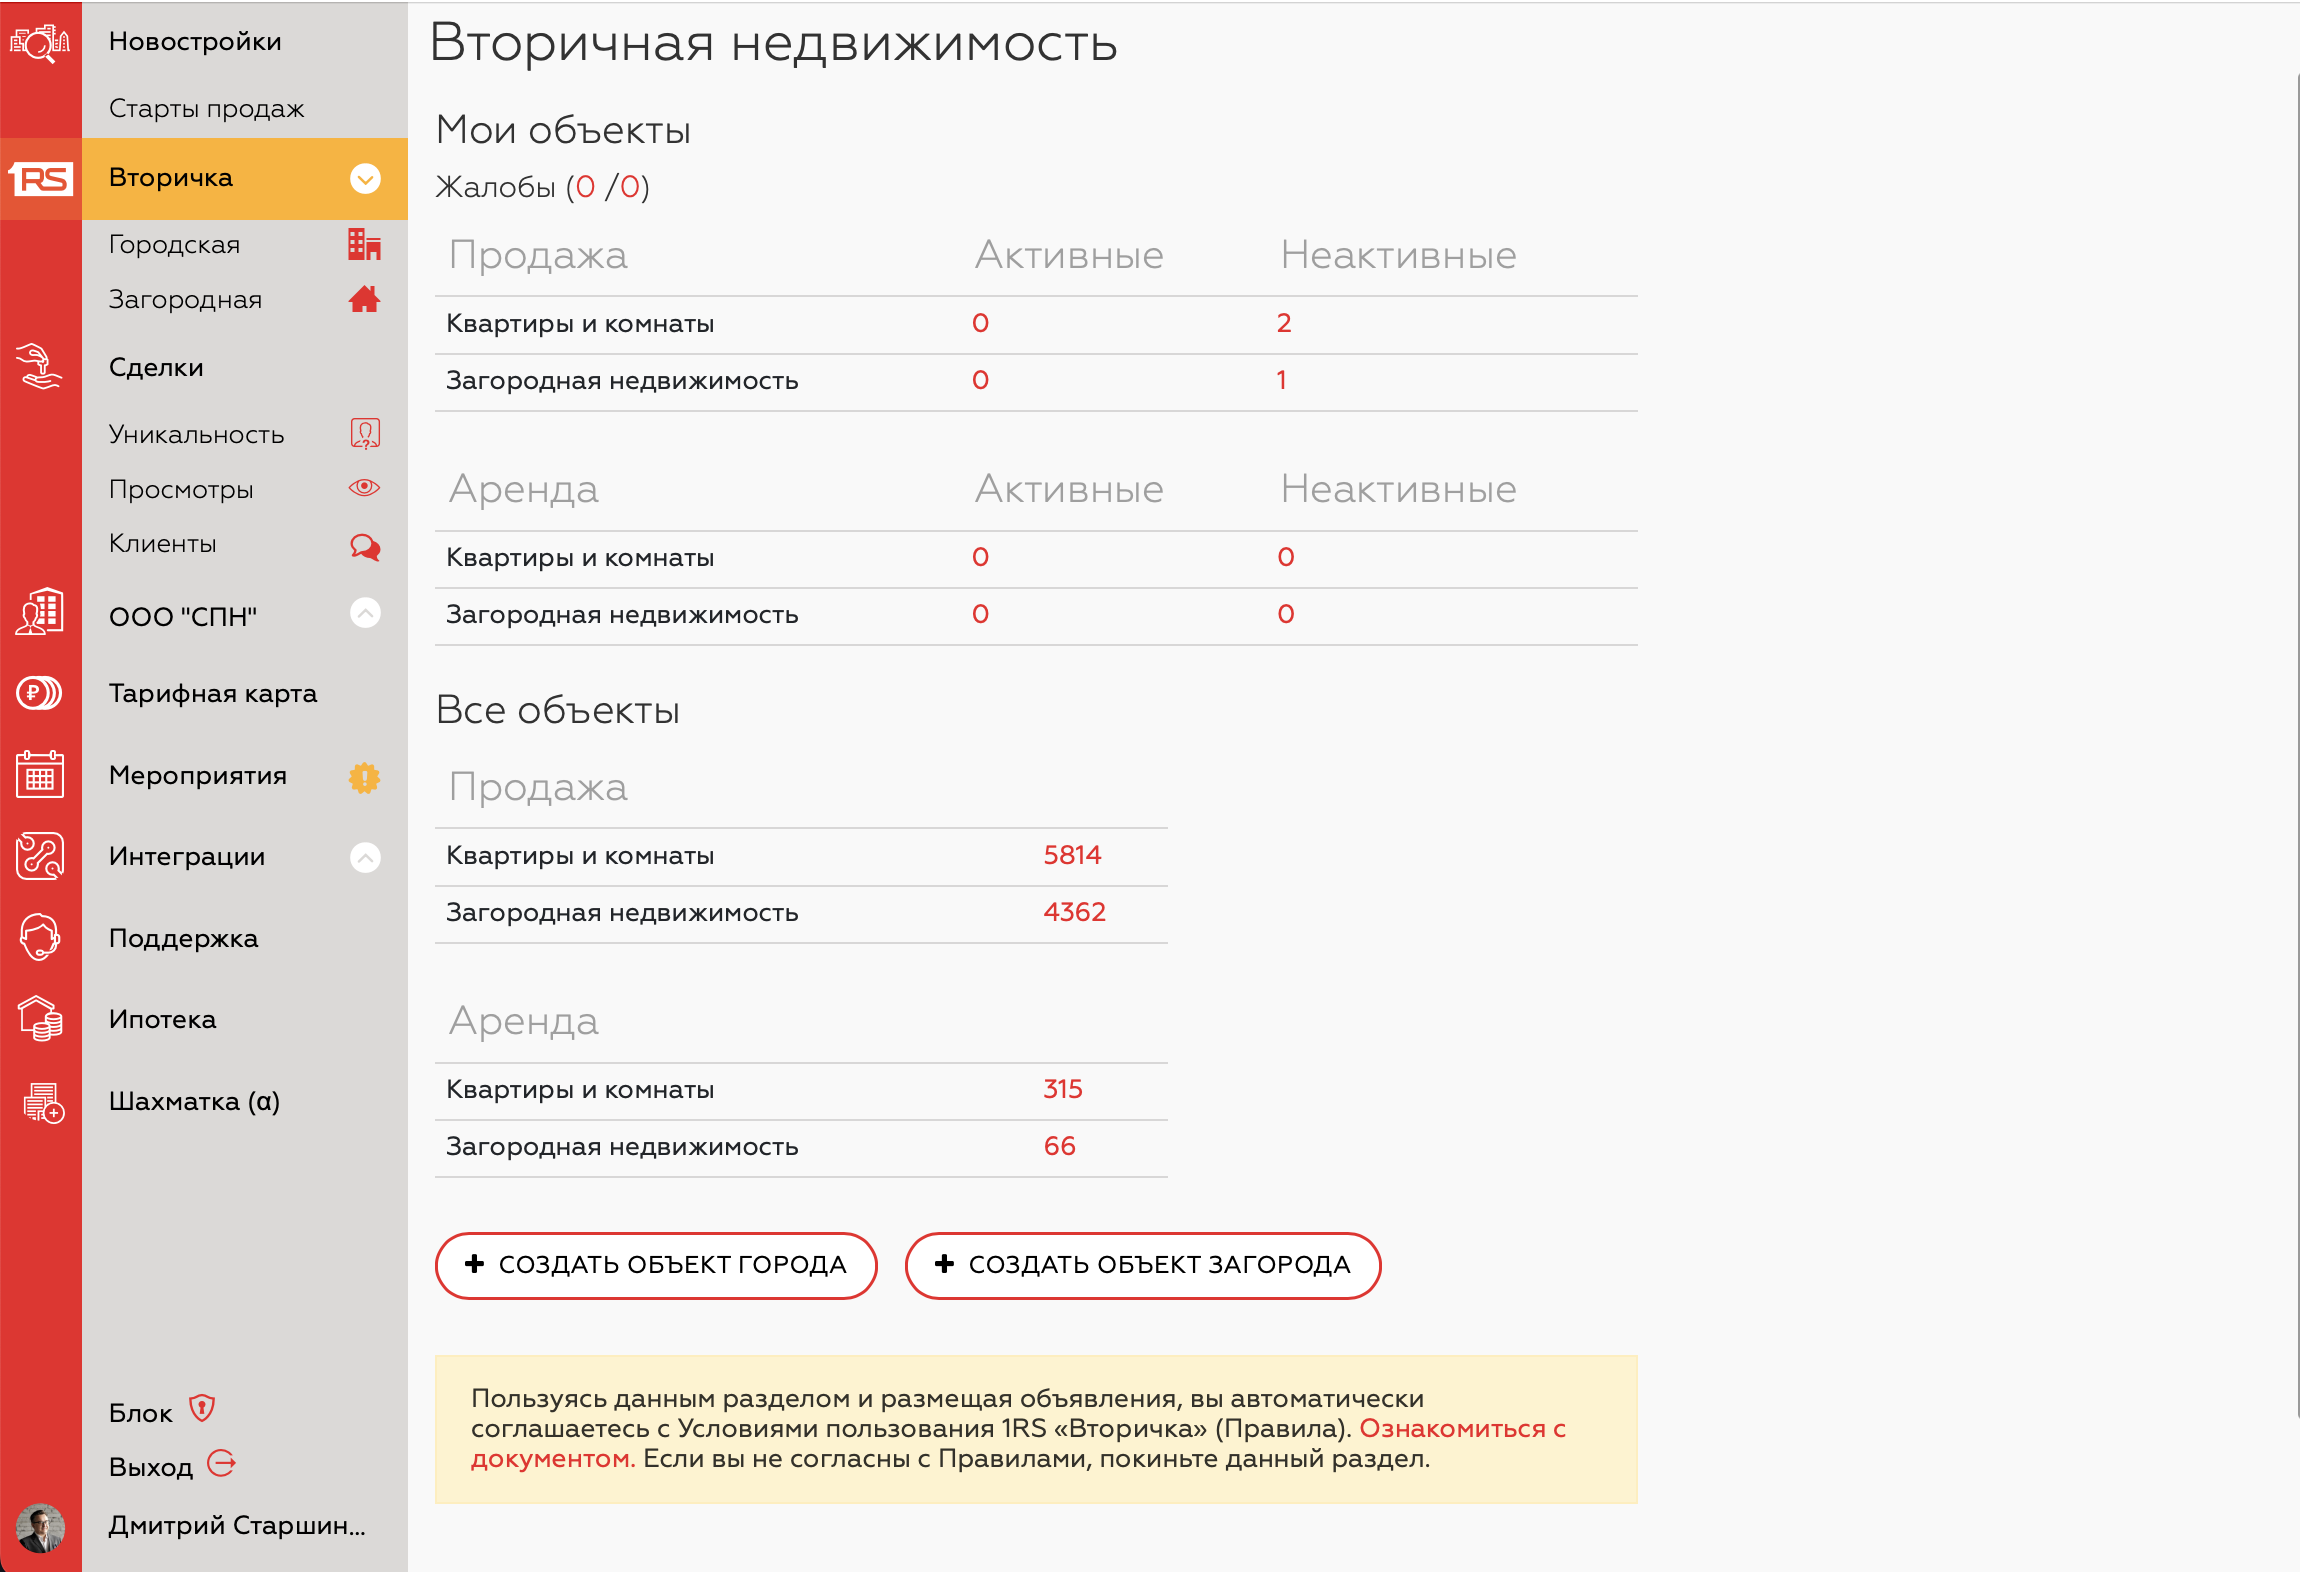Click the red house icon beside Загородная
This screenshot has height=1572, width=2300.
coord(364,299)
